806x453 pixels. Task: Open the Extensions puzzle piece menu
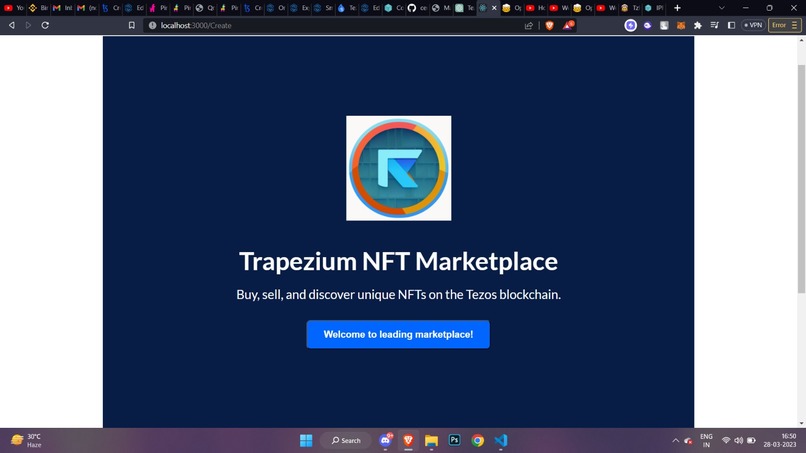698,25
